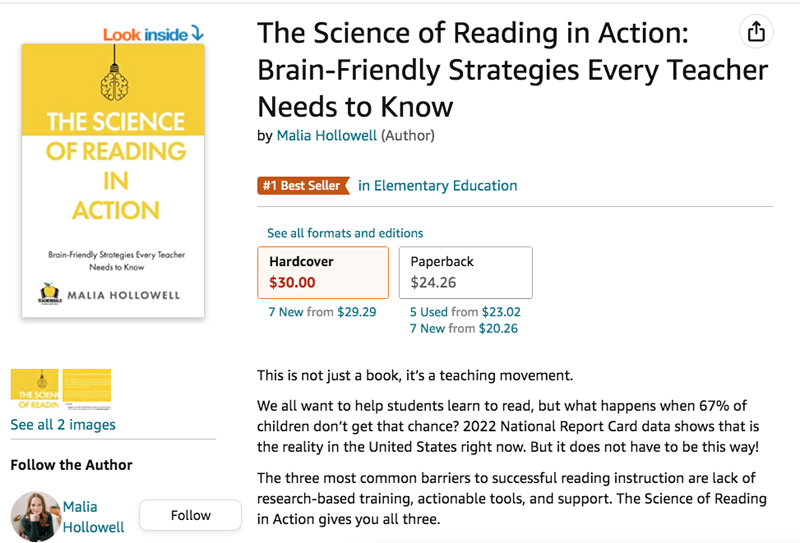Open See all formats and editions
This screenshot has height=543, width=800.
point(345,233)
